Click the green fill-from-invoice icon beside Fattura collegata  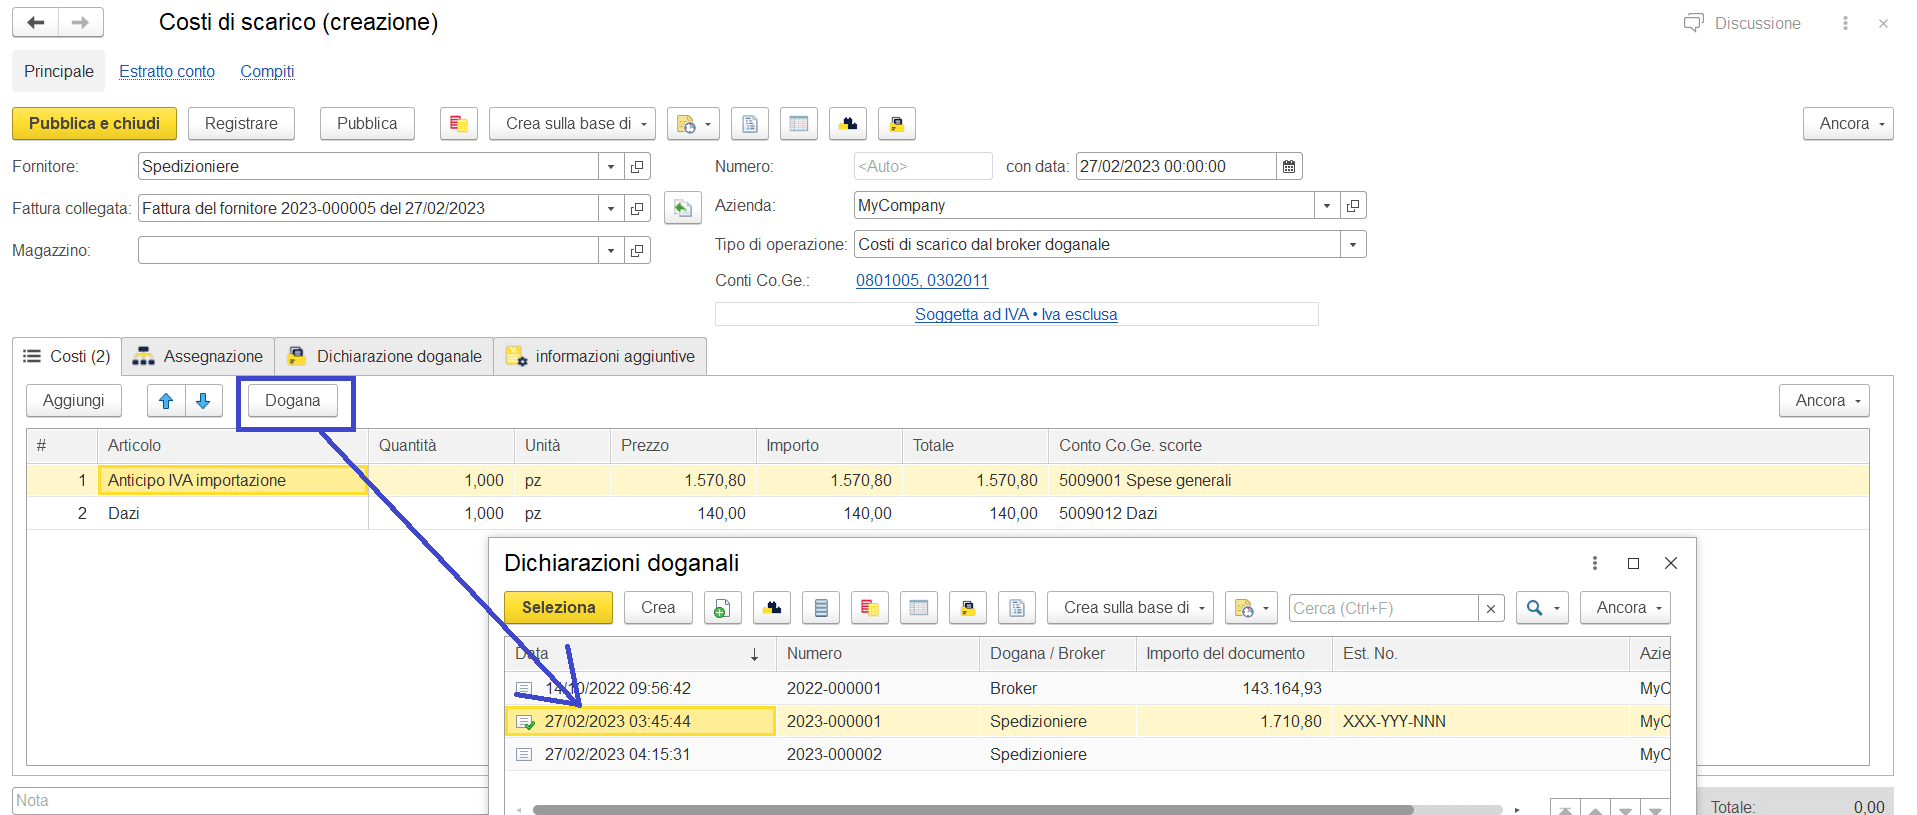tap(682, 208)
